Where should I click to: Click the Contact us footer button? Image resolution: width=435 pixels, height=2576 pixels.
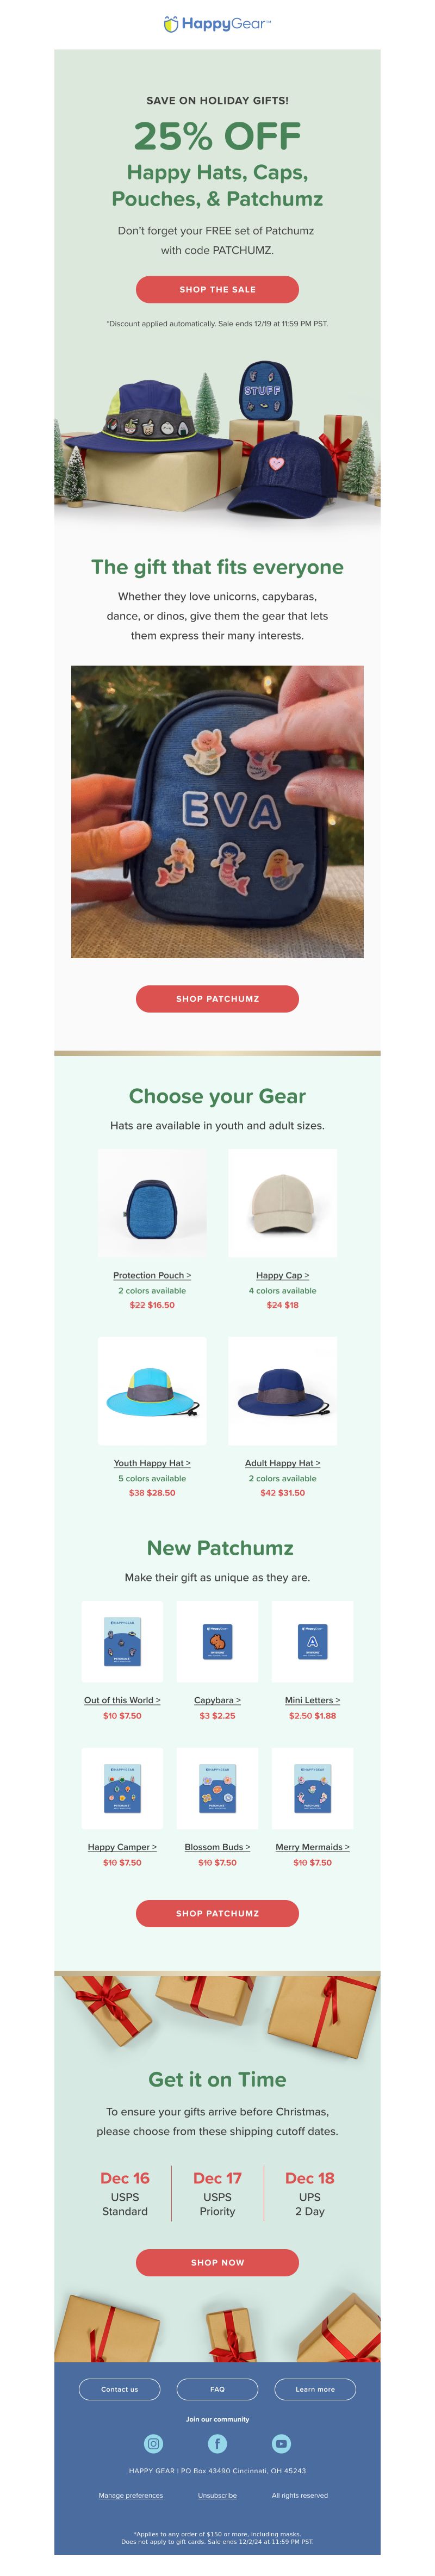point(119,2389)
